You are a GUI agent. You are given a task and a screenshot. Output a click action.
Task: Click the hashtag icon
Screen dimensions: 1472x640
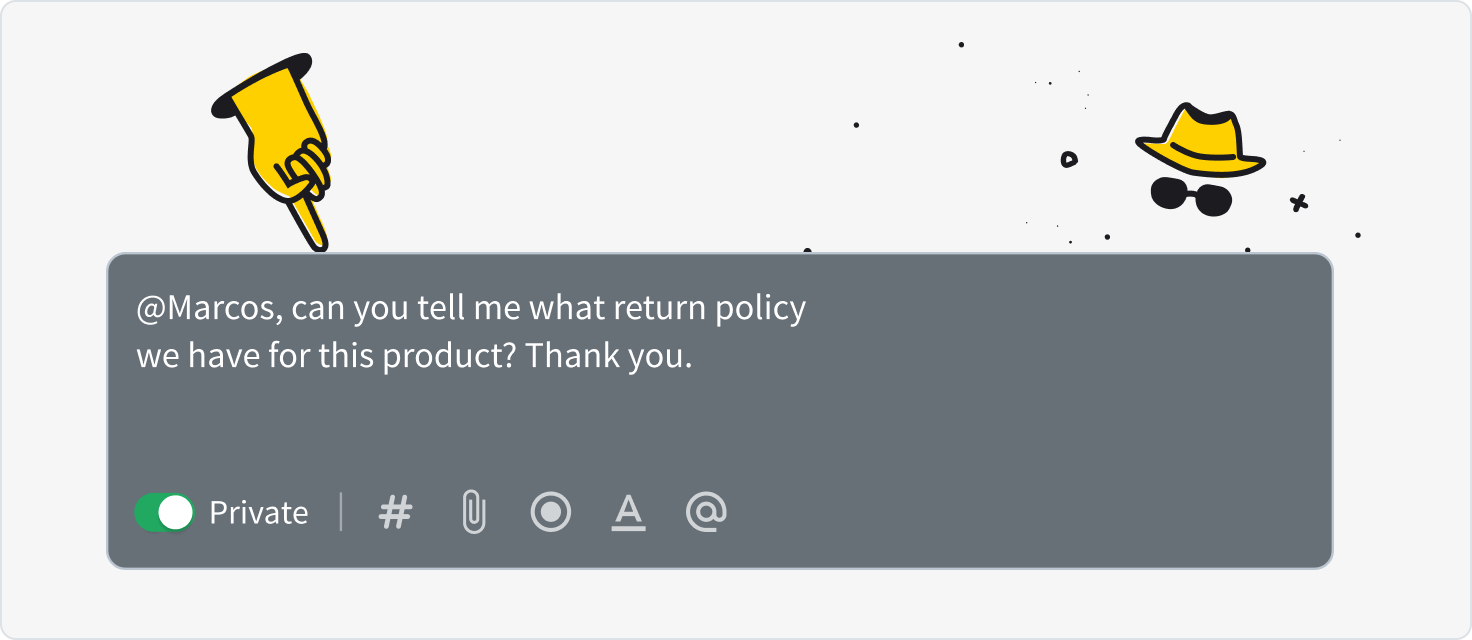point(395,513)
